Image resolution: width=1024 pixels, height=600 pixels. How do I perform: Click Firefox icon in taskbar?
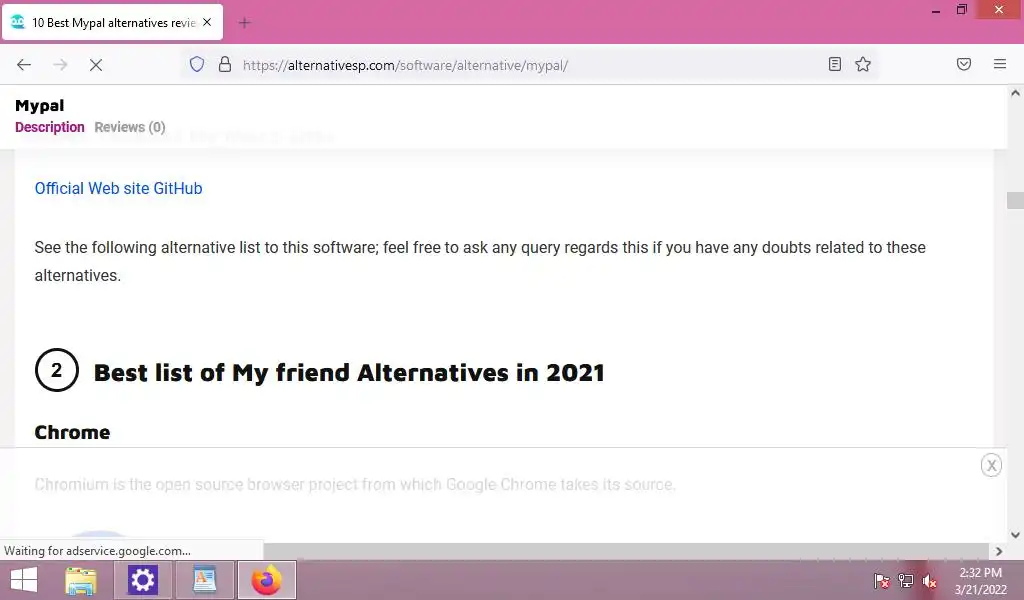click(266, 580)
